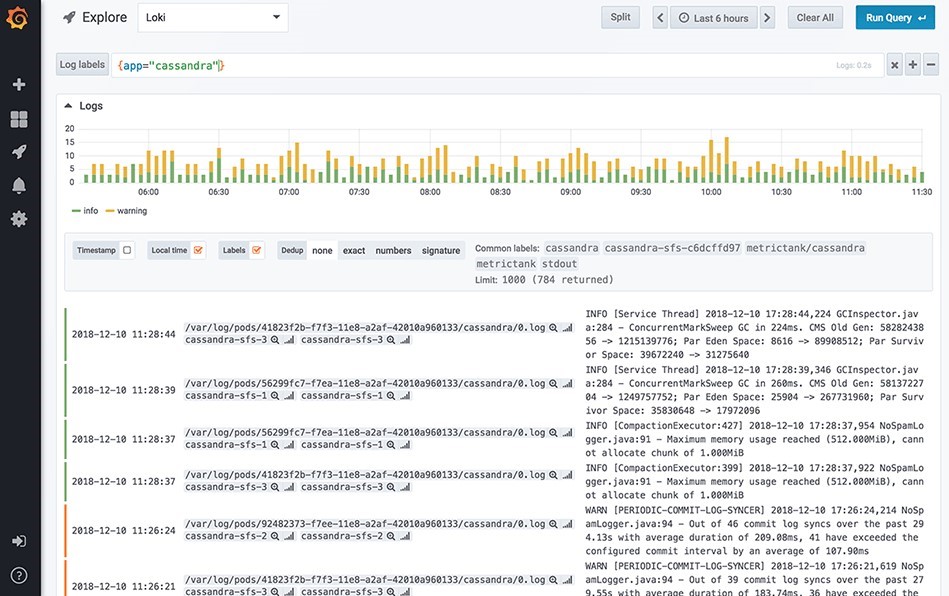
Task: Click the Run Query button
Action: coord(895,18)
